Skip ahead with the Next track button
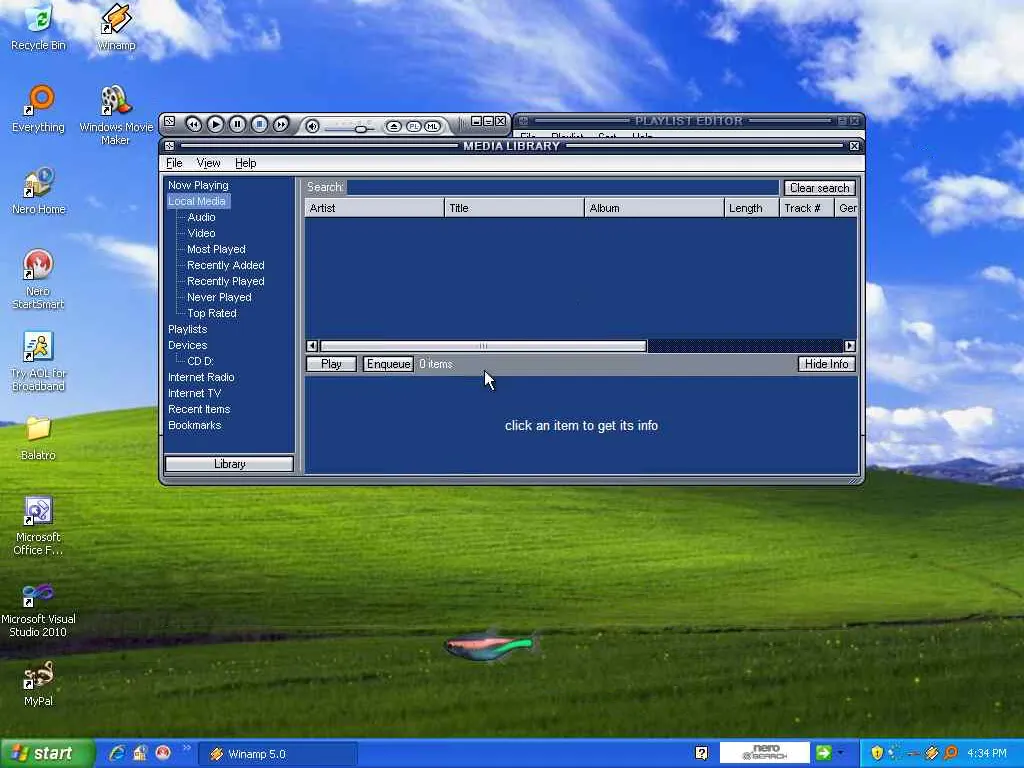 coord(281,124)
